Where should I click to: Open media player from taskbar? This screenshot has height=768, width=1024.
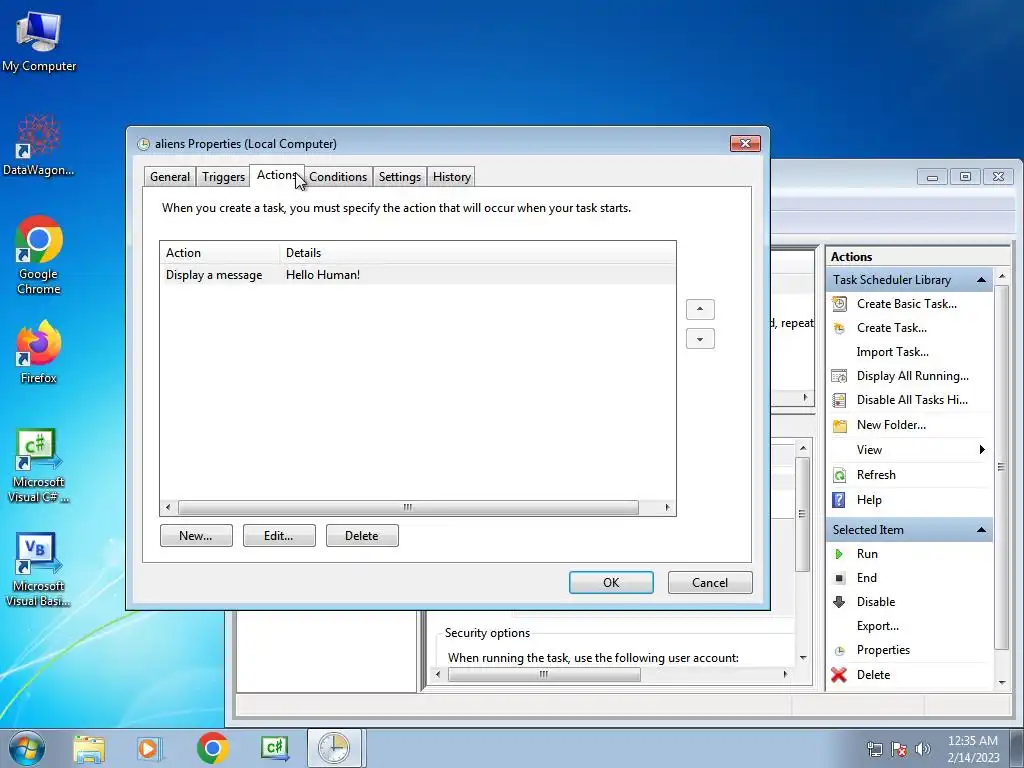pyautogui.click(x=149, y=748)
